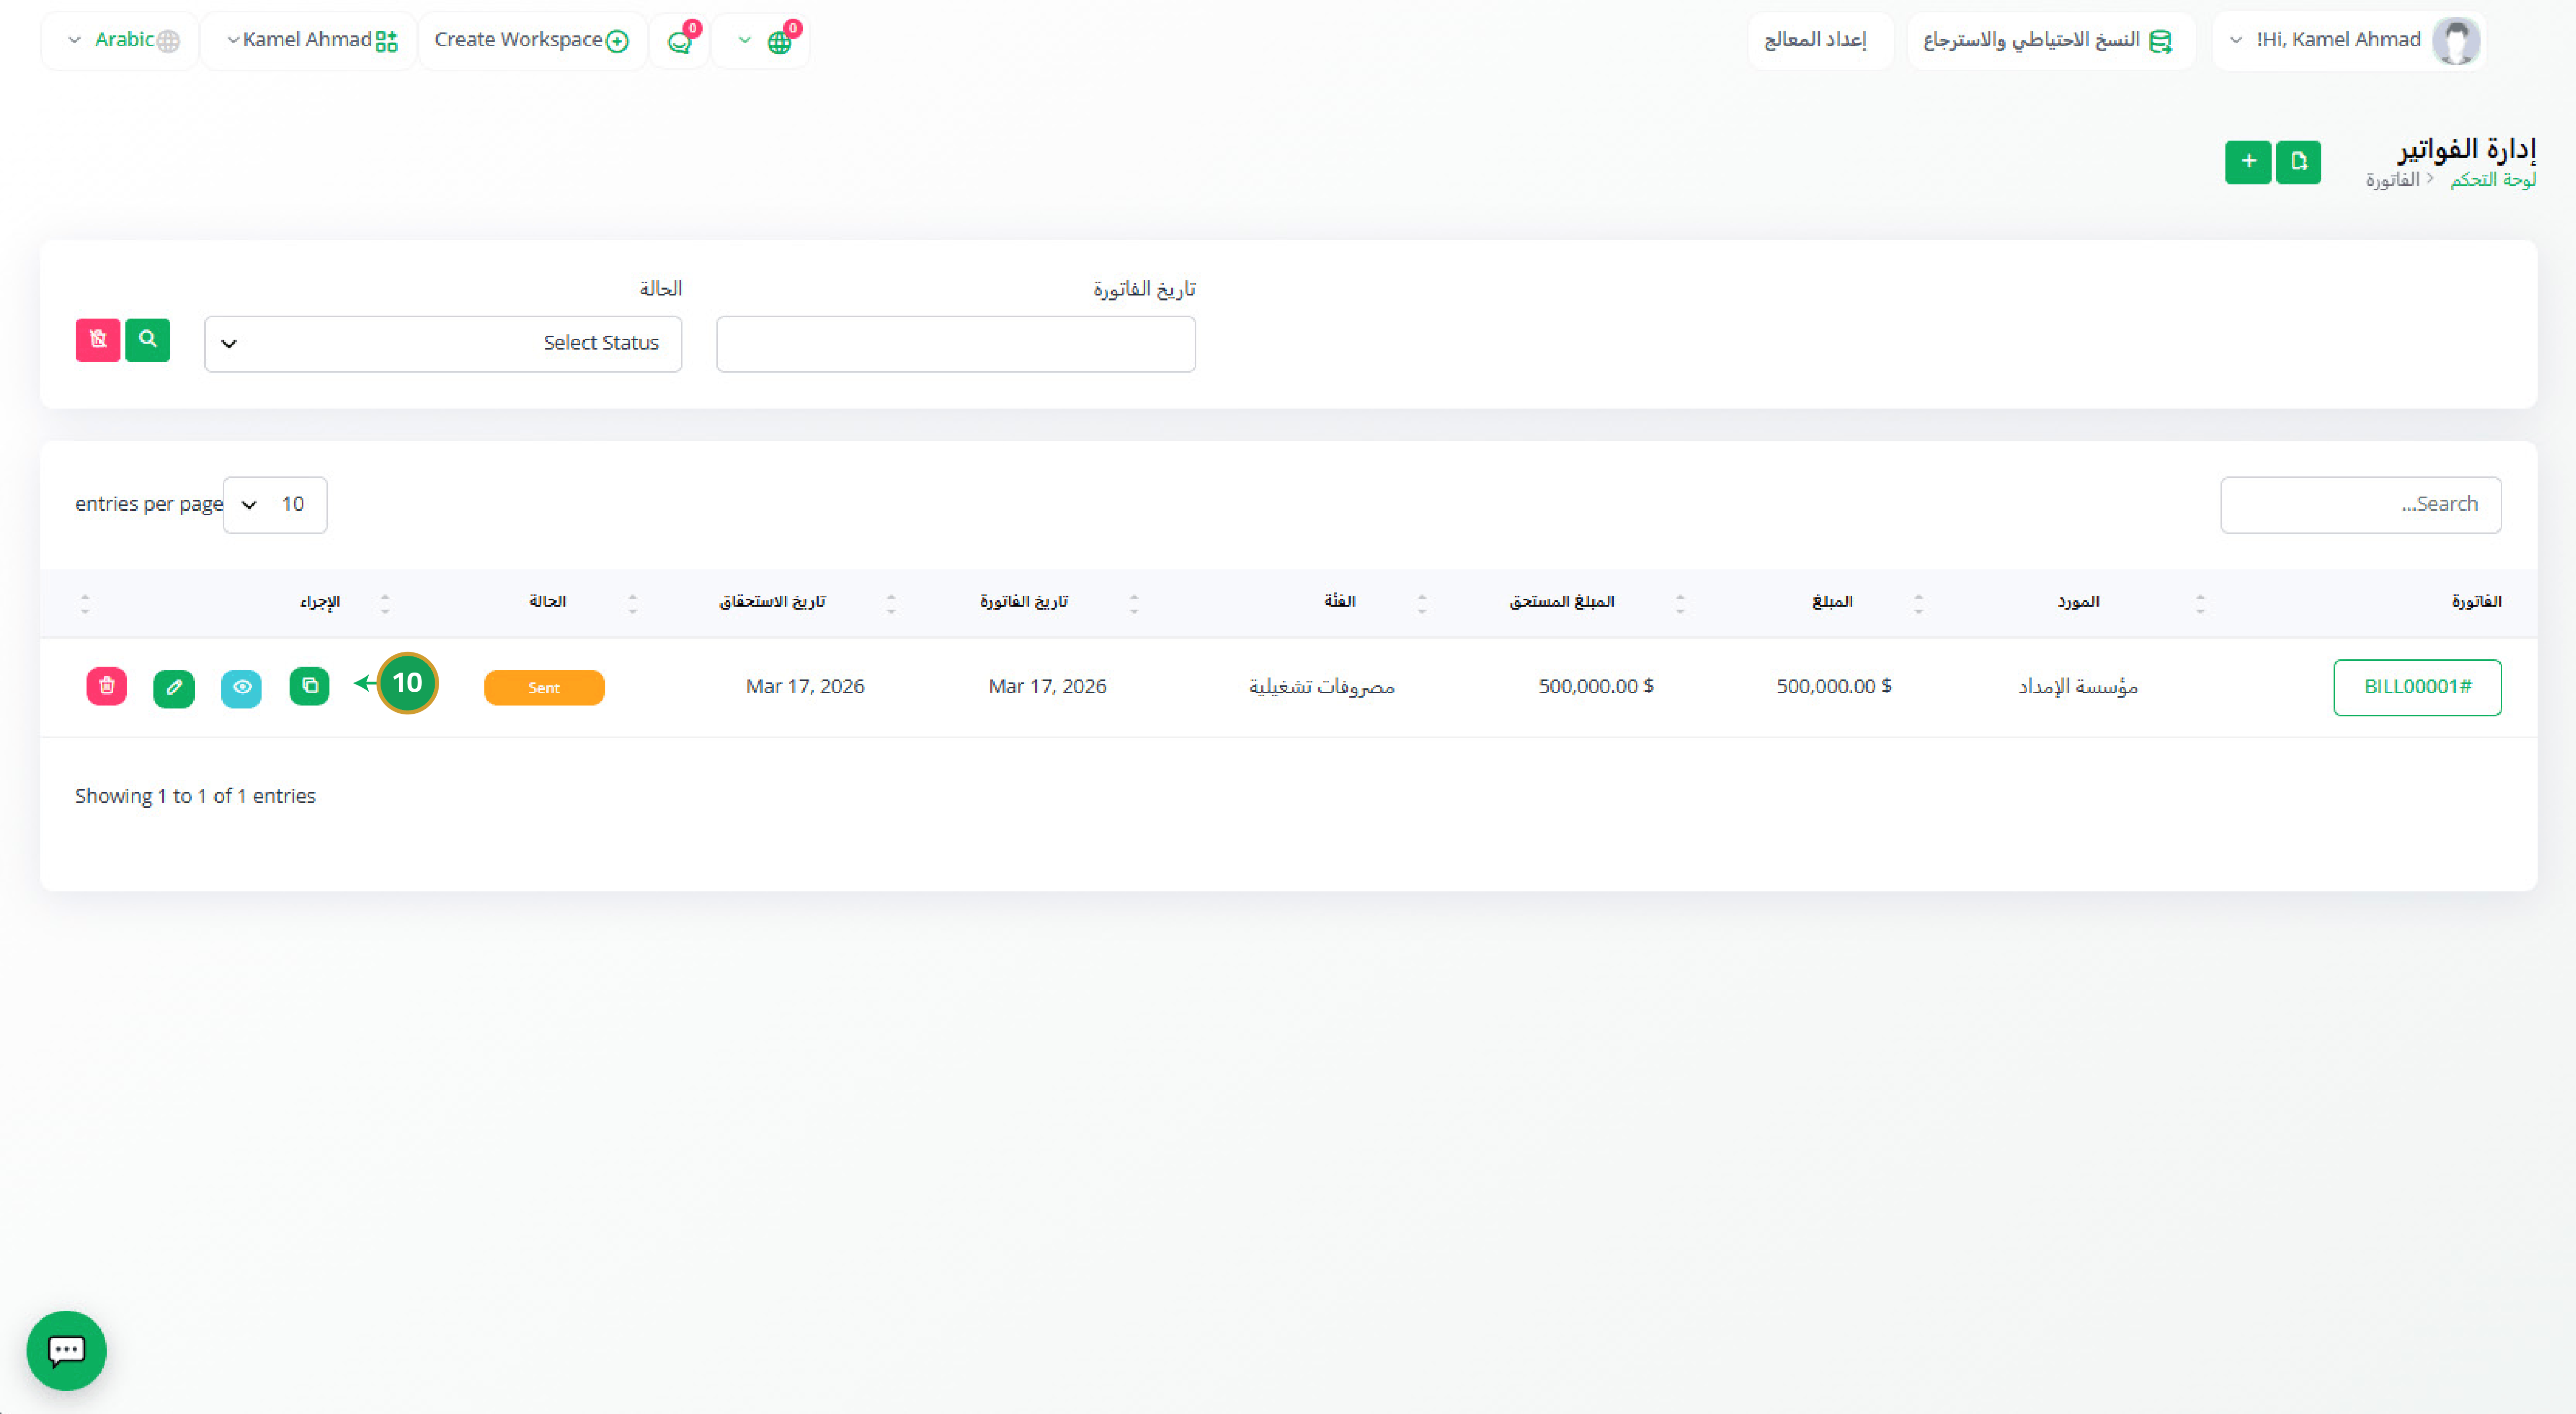Click the red reset filter button
The image size is (2576, 1414).
coord(98,340)
